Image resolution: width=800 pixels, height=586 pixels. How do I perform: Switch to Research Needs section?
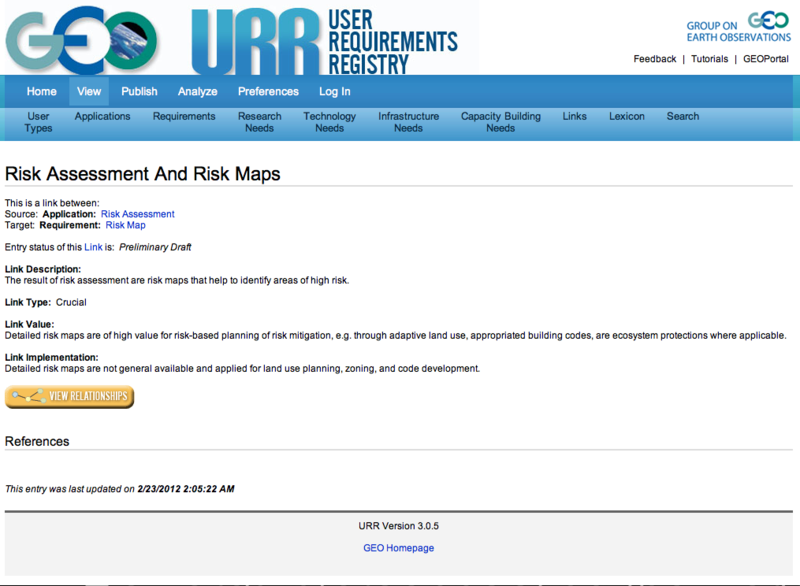pos(259,122)
